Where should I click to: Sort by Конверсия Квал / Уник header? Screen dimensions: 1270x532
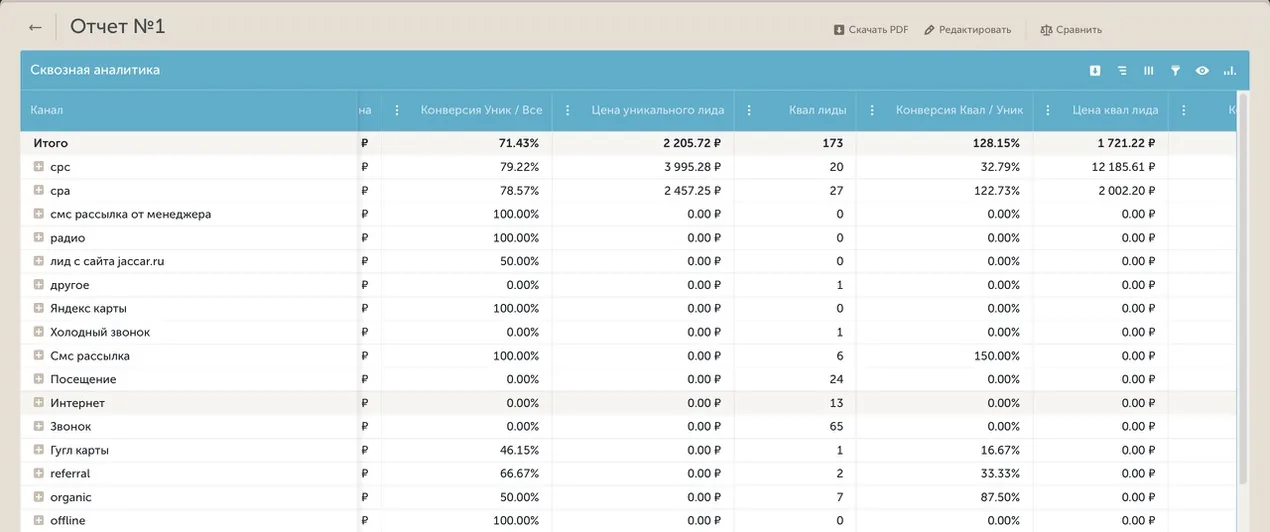point(959,111)
